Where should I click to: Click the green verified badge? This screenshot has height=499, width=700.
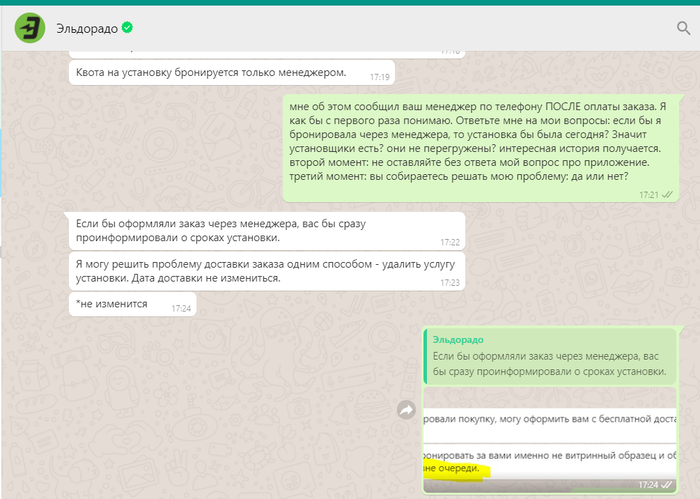coord(127,28)
